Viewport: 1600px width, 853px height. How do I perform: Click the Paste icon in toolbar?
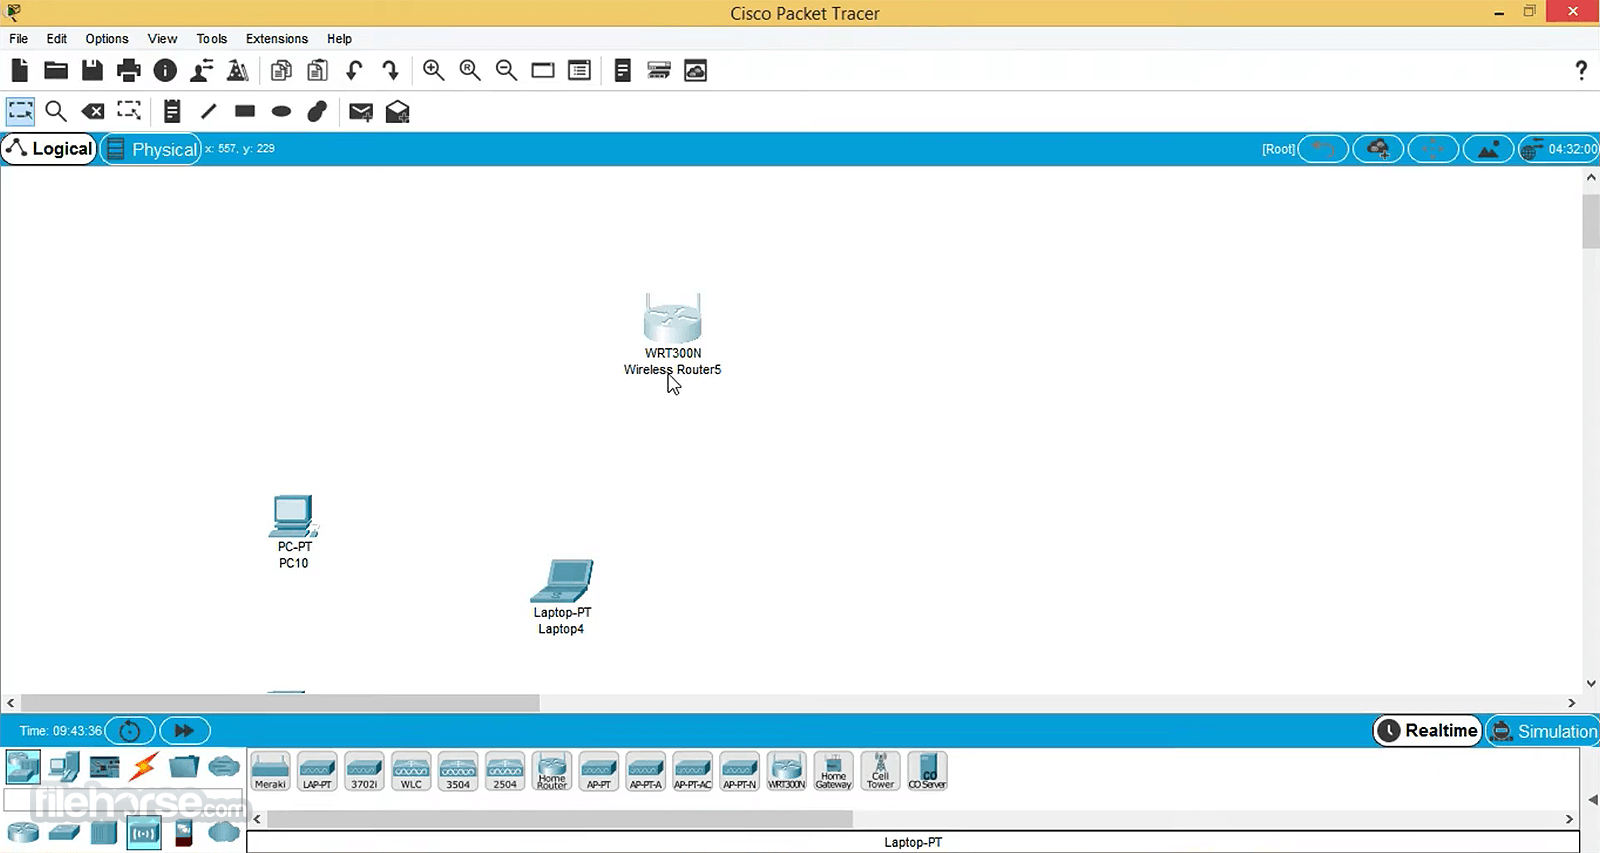[x=318, y=70]
